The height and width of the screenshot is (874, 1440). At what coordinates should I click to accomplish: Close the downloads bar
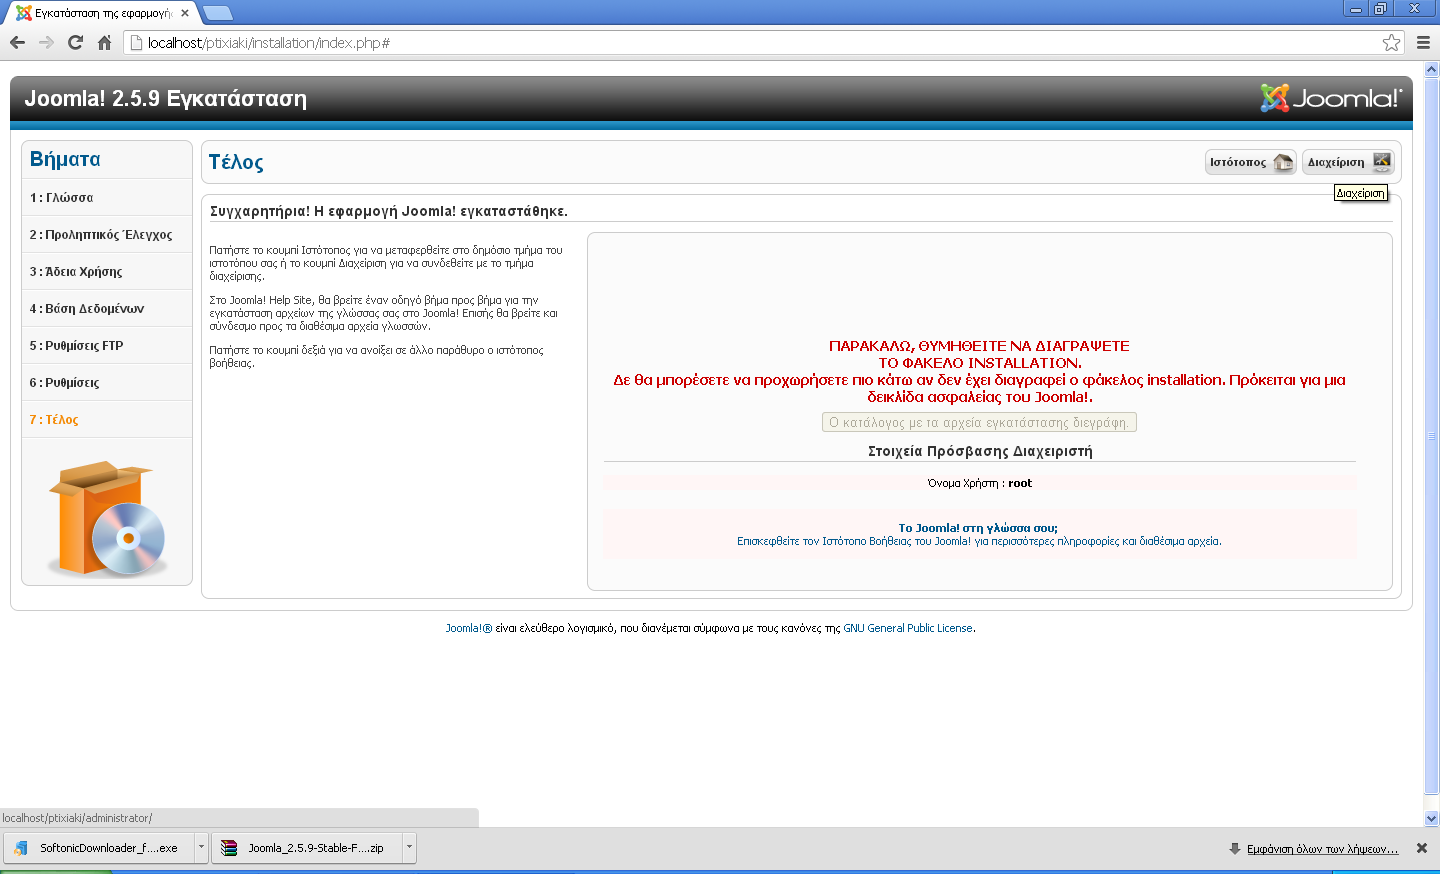[1422, 848]
